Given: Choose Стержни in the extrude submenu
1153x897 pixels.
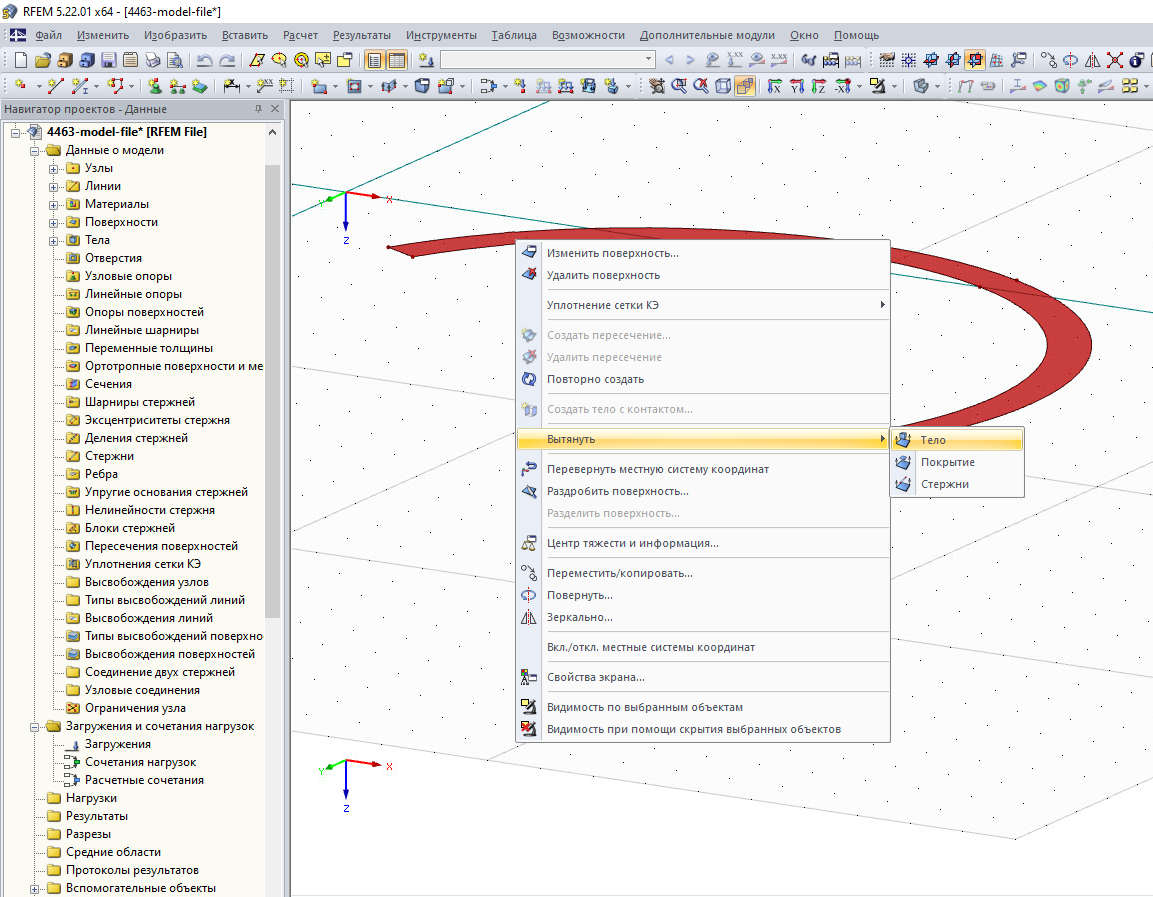Looking at the screenshot, I should [957, 484].
